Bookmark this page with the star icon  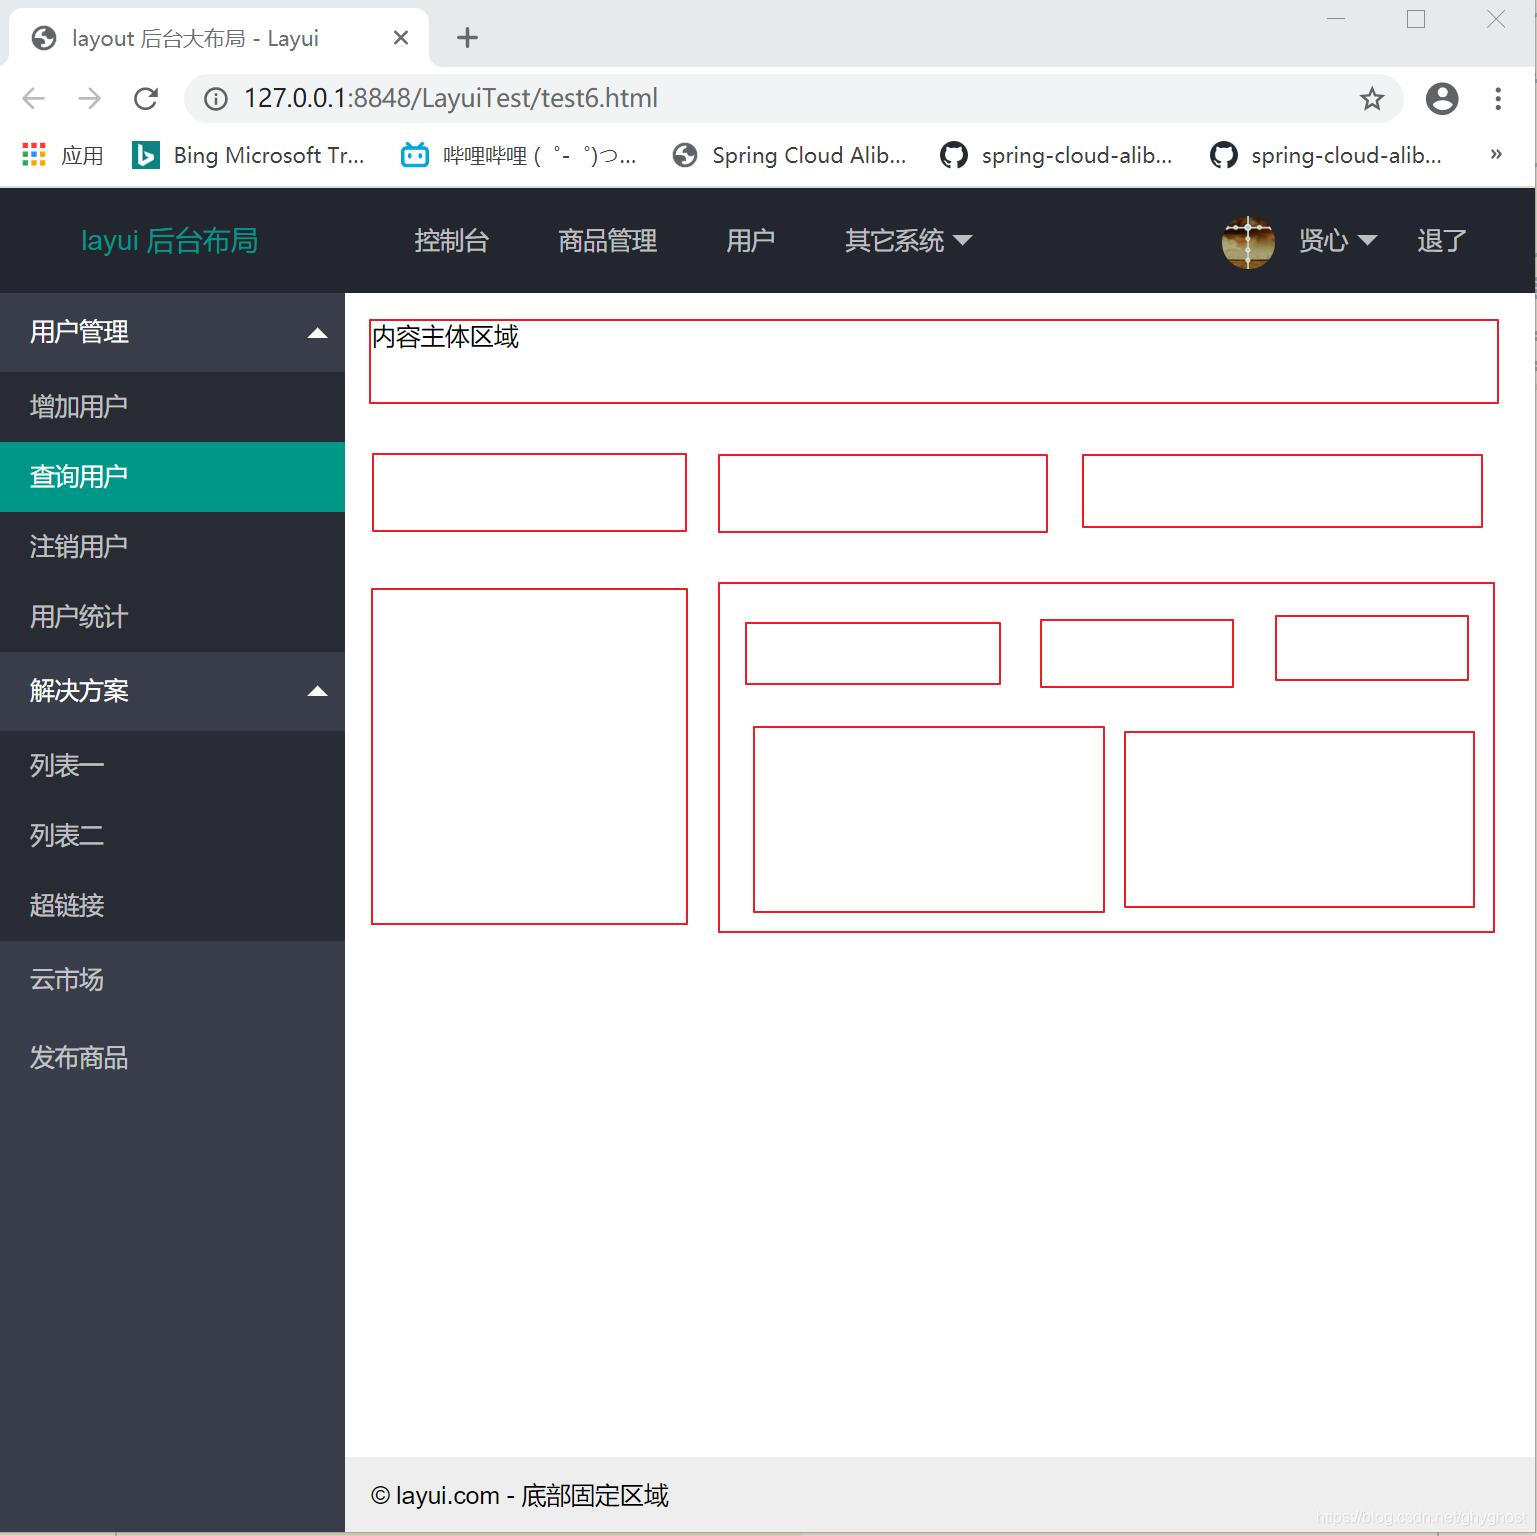tap(1371, 98)
